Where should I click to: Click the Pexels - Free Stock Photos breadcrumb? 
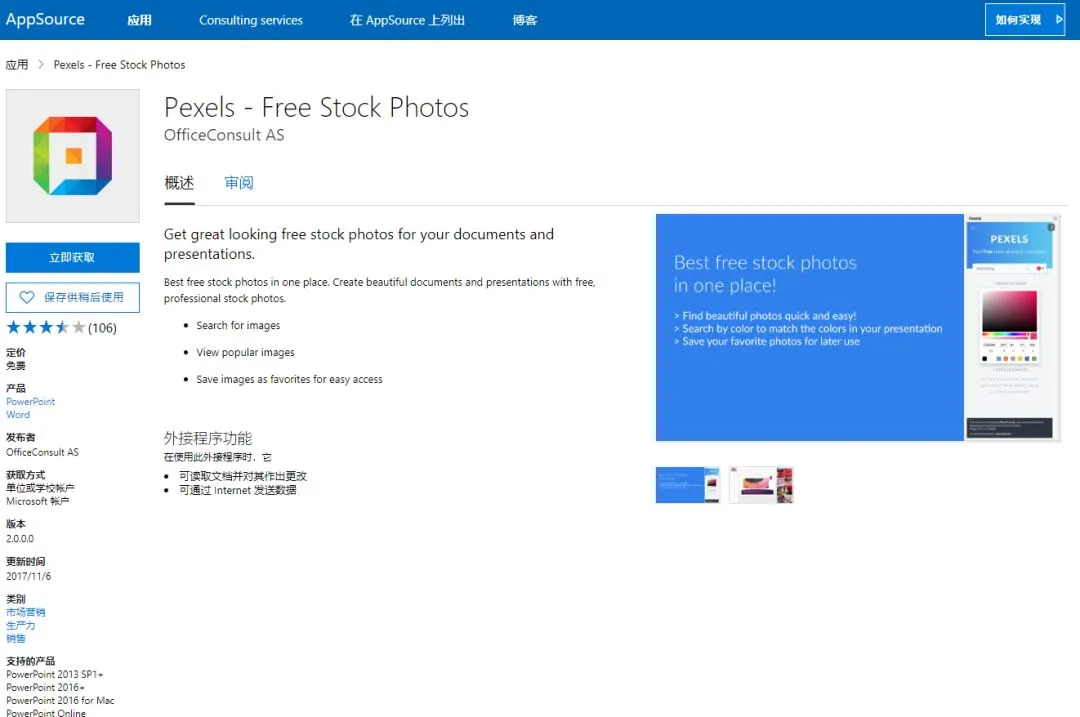[x=119, y=65]
